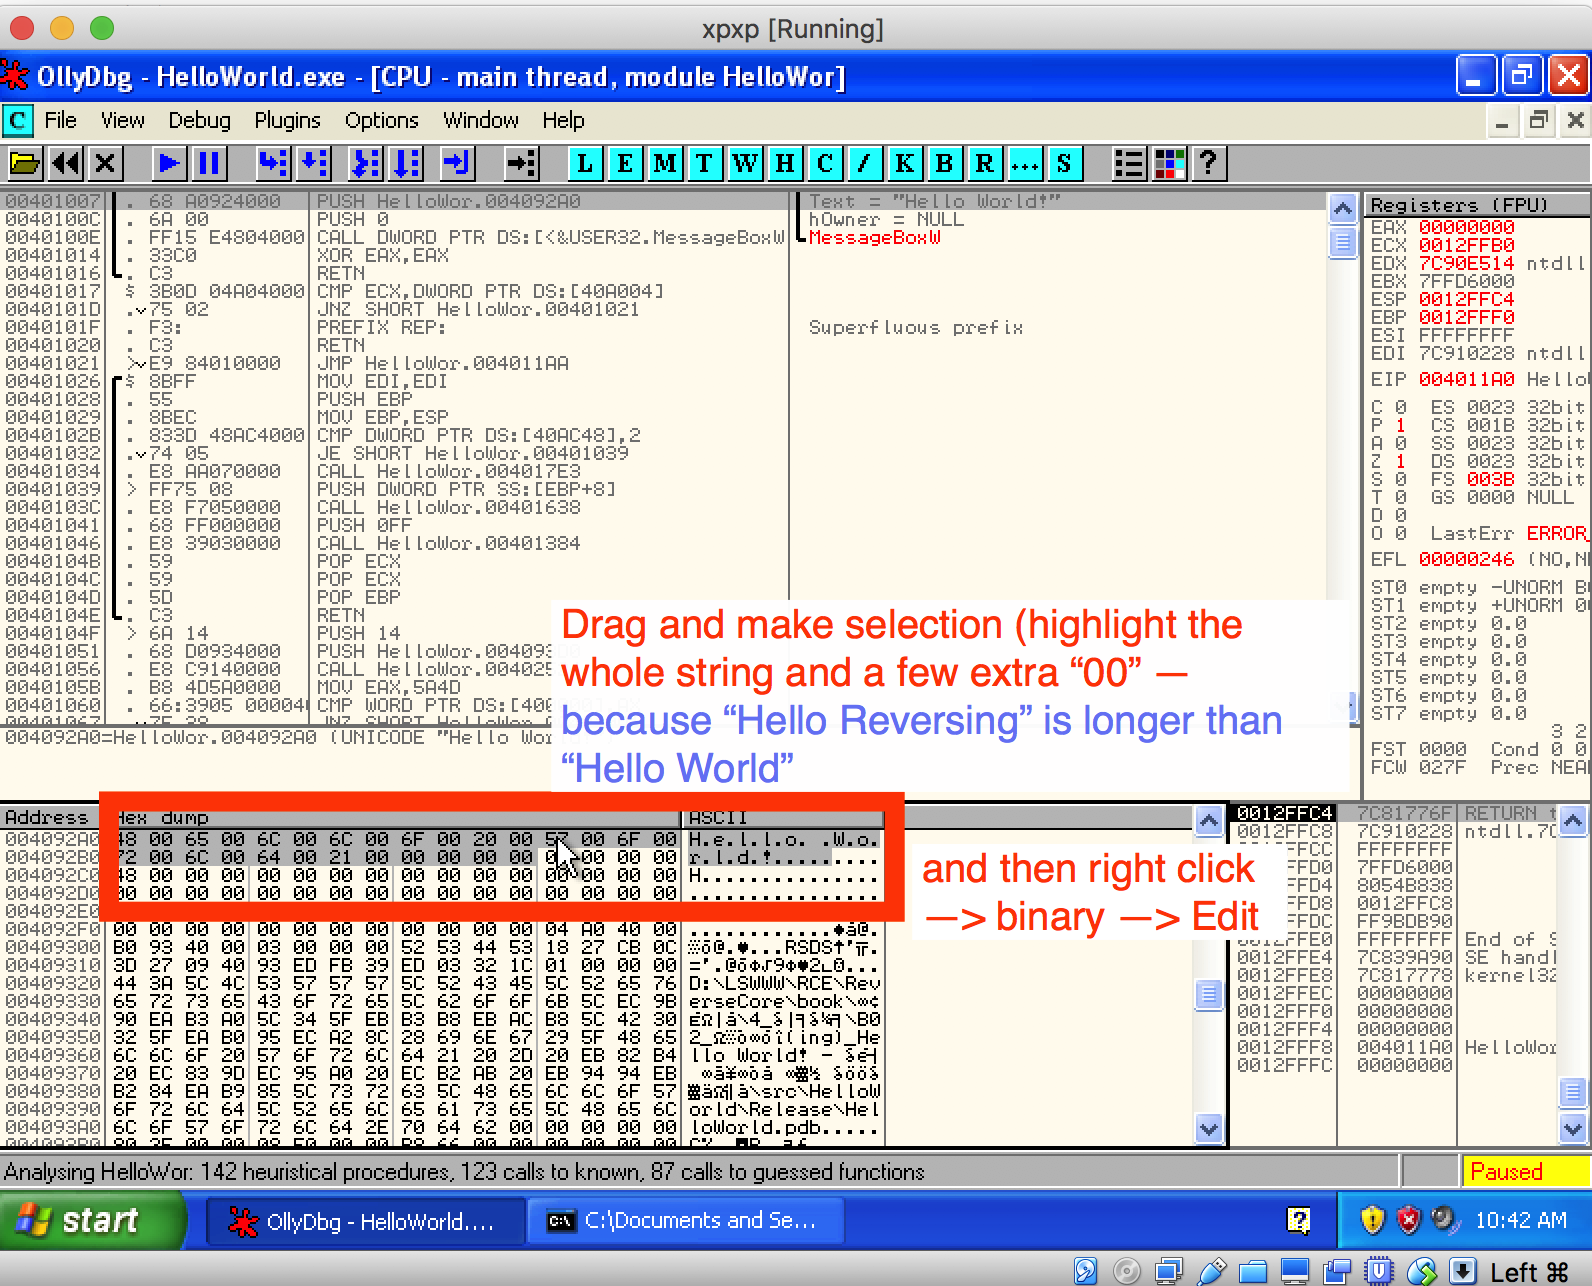Screen dimensions: 1592x1286
Task: Click the question mark help icon
Action: click(x=1209, y=163)
